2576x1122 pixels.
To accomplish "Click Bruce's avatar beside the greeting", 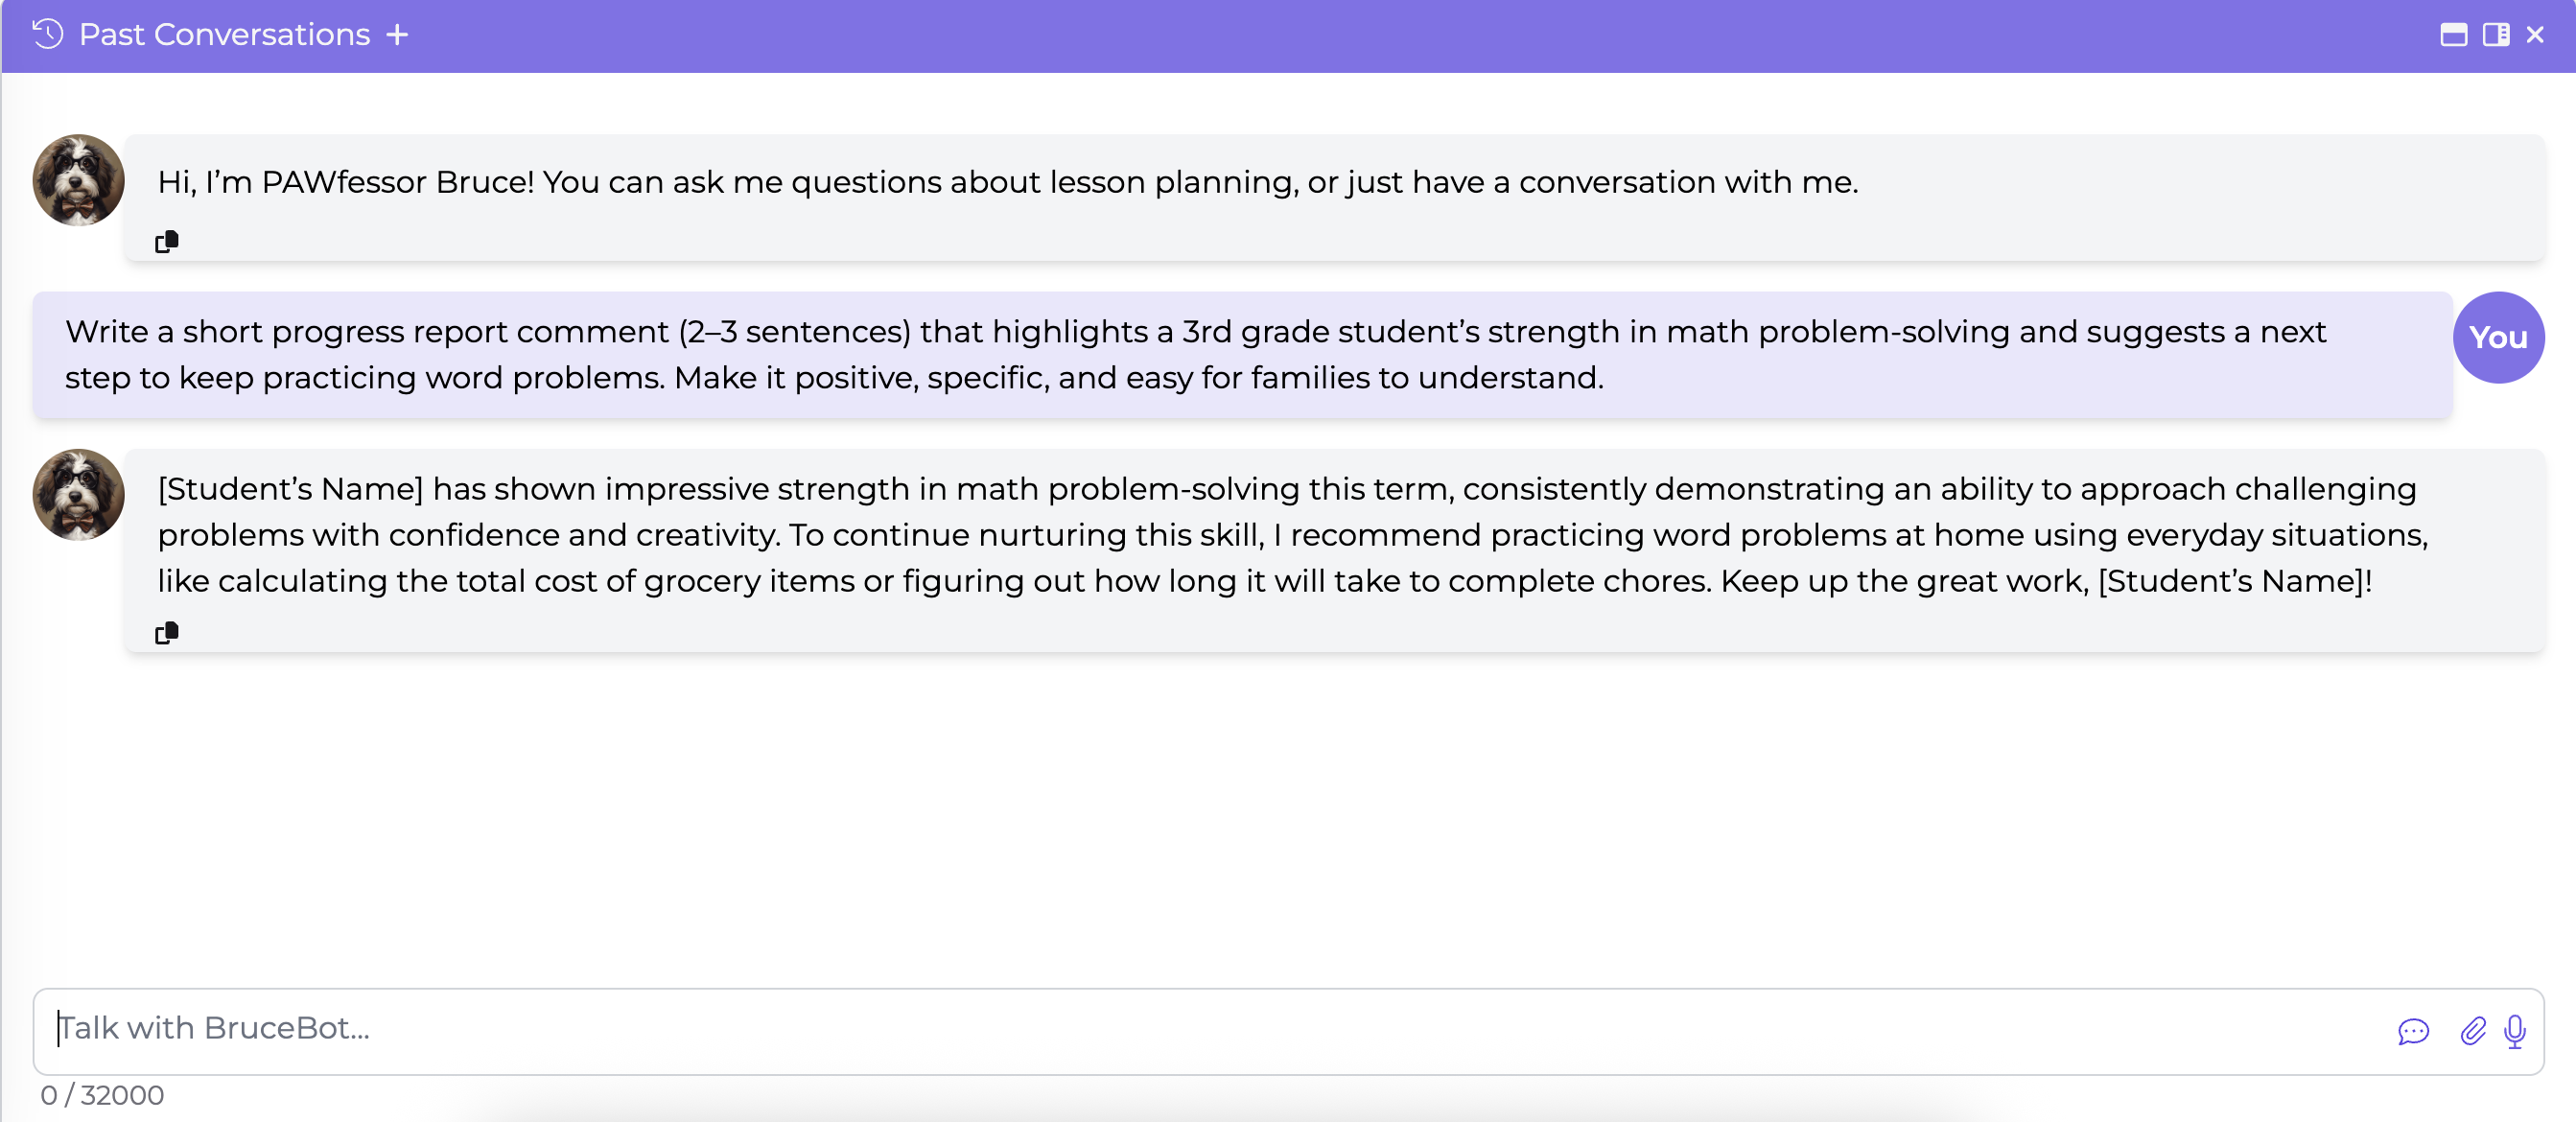I will click(x=78, y=181).
